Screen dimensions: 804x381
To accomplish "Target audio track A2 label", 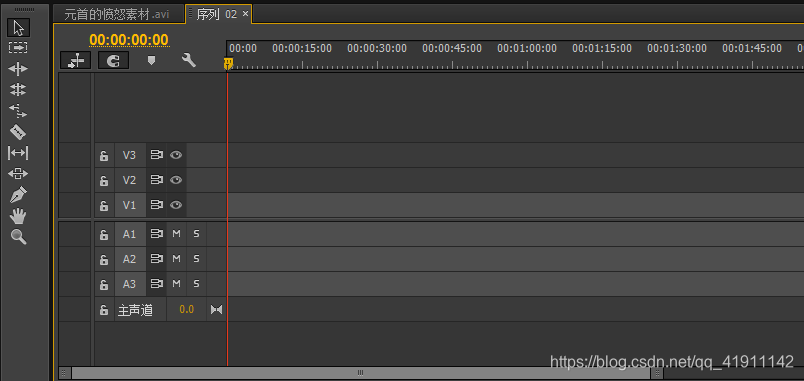I will (x=130, y=259).
